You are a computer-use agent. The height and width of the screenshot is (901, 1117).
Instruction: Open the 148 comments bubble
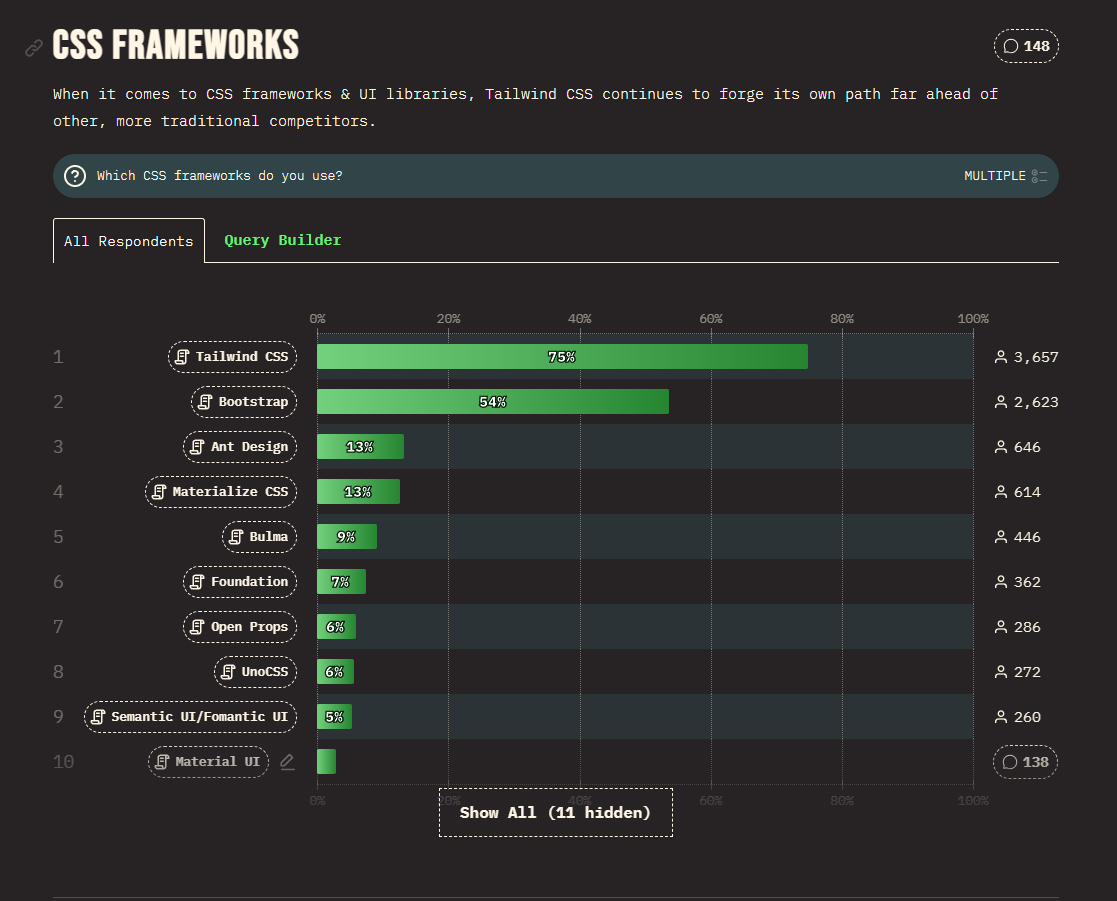(1026, 46)
